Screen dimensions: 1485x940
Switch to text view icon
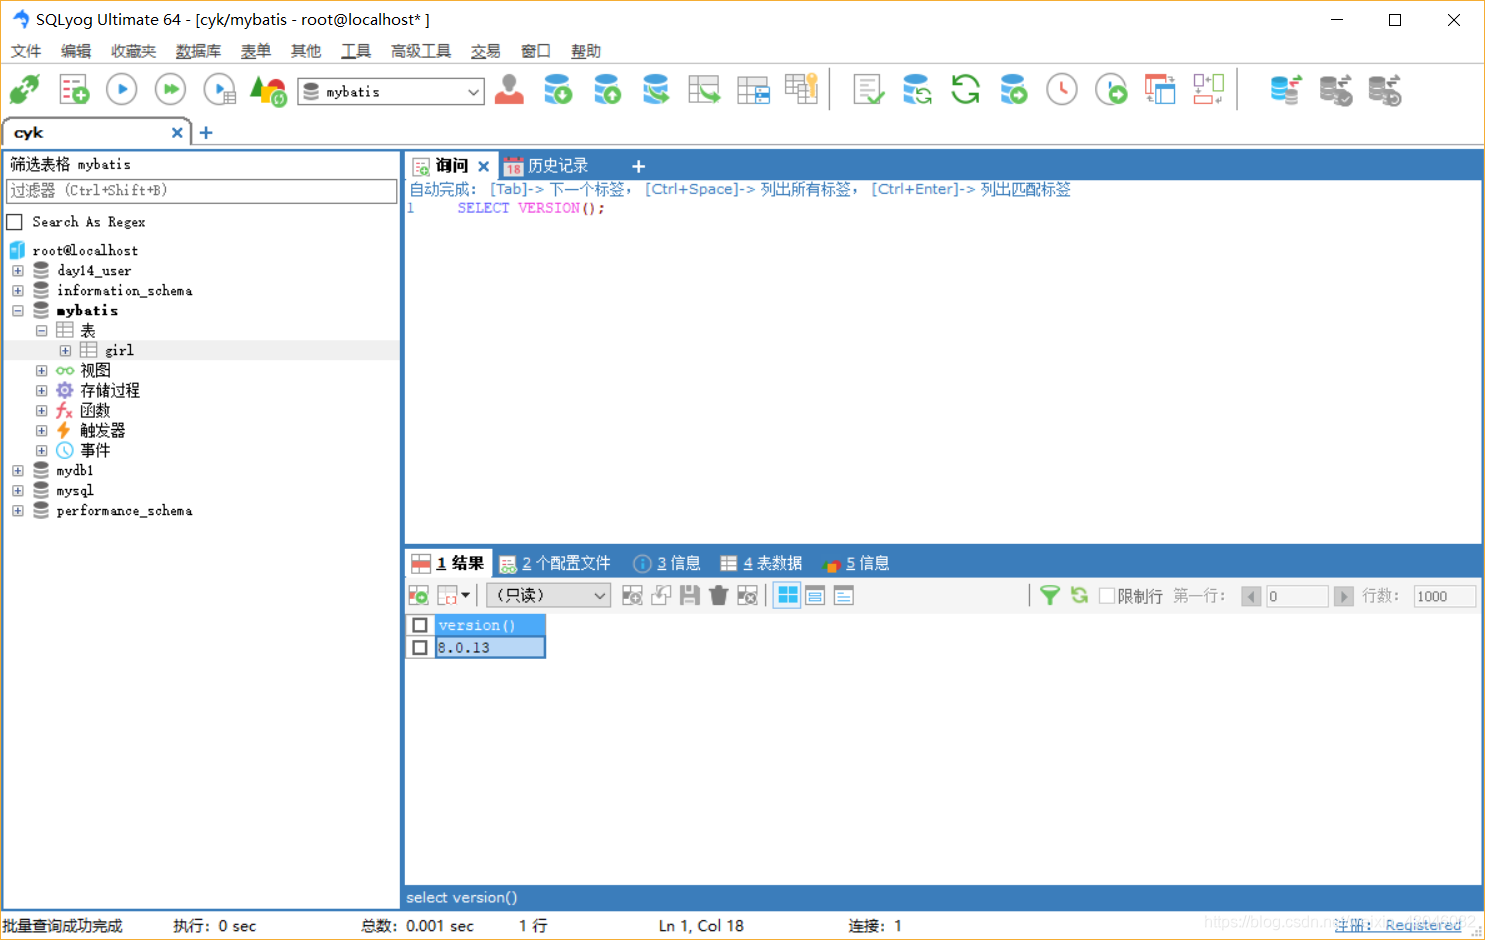click(844, 596)
